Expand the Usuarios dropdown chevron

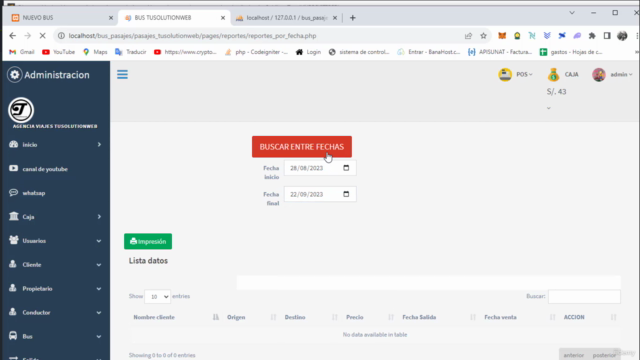point(99,241)
